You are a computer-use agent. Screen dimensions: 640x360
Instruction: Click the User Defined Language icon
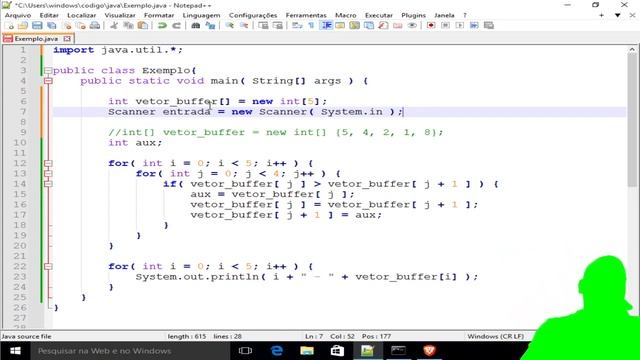tap(340, 26)
